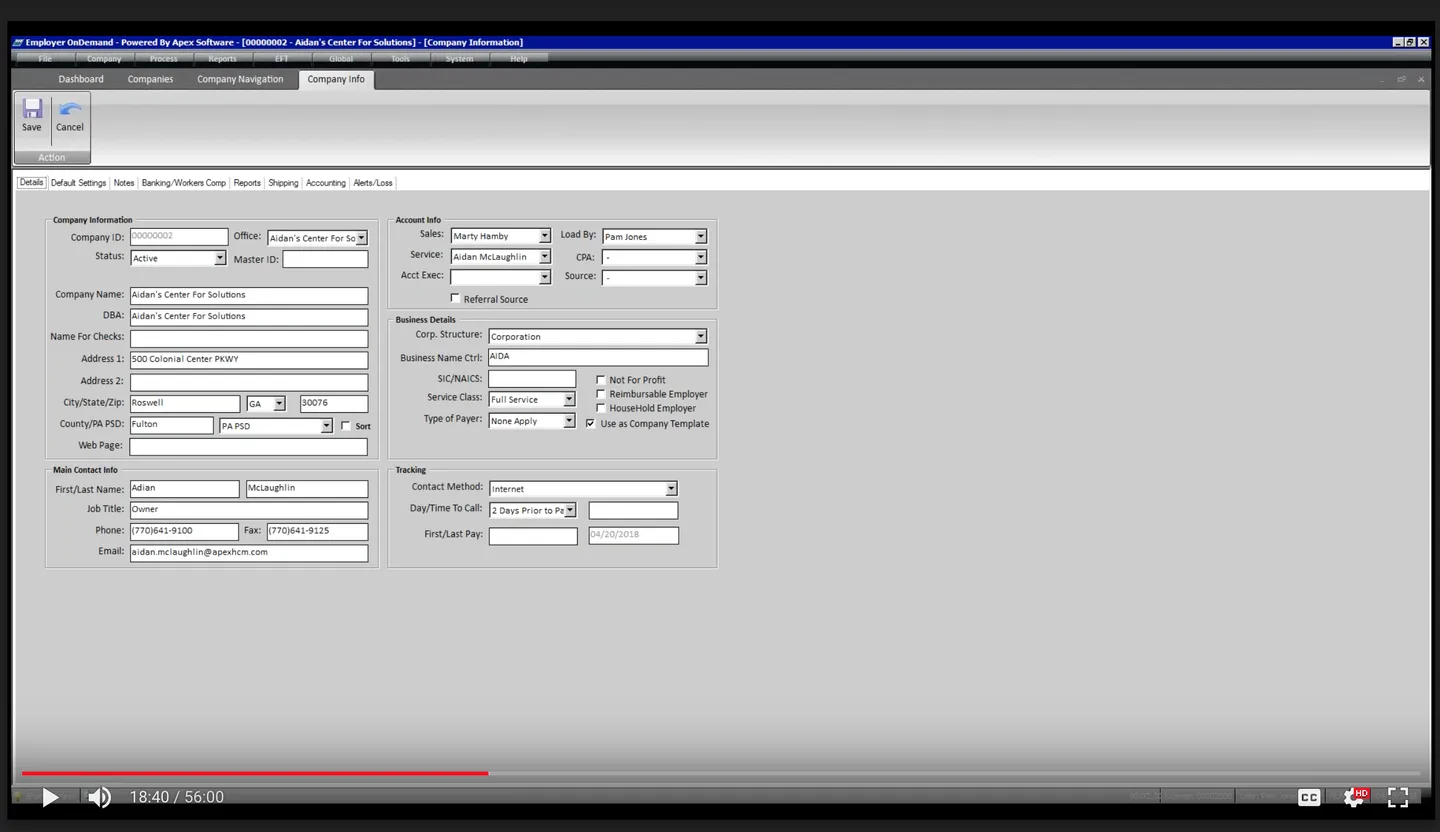This screenshot has width=1440, height=832.
Task: Open the Contact Method dropdown list
Action: tap(671, 488)
